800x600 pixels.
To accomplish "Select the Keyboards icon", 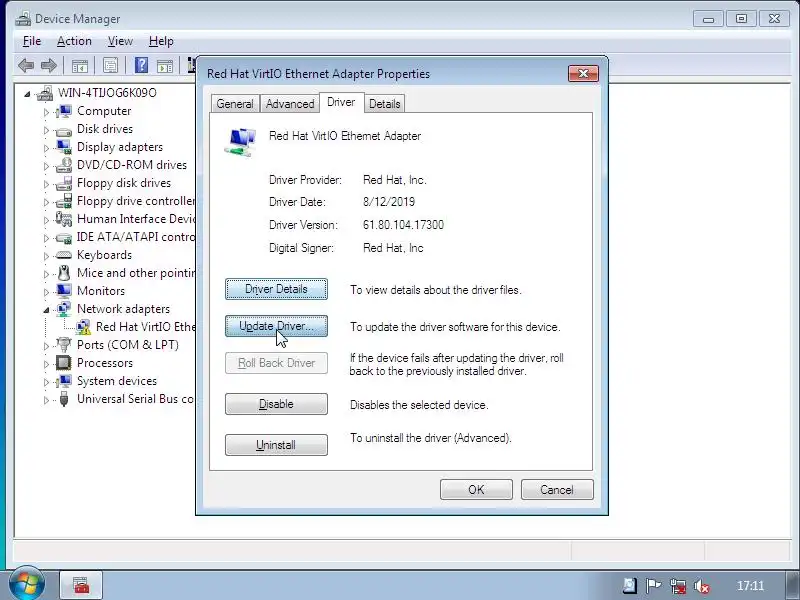I will (64, 255).
